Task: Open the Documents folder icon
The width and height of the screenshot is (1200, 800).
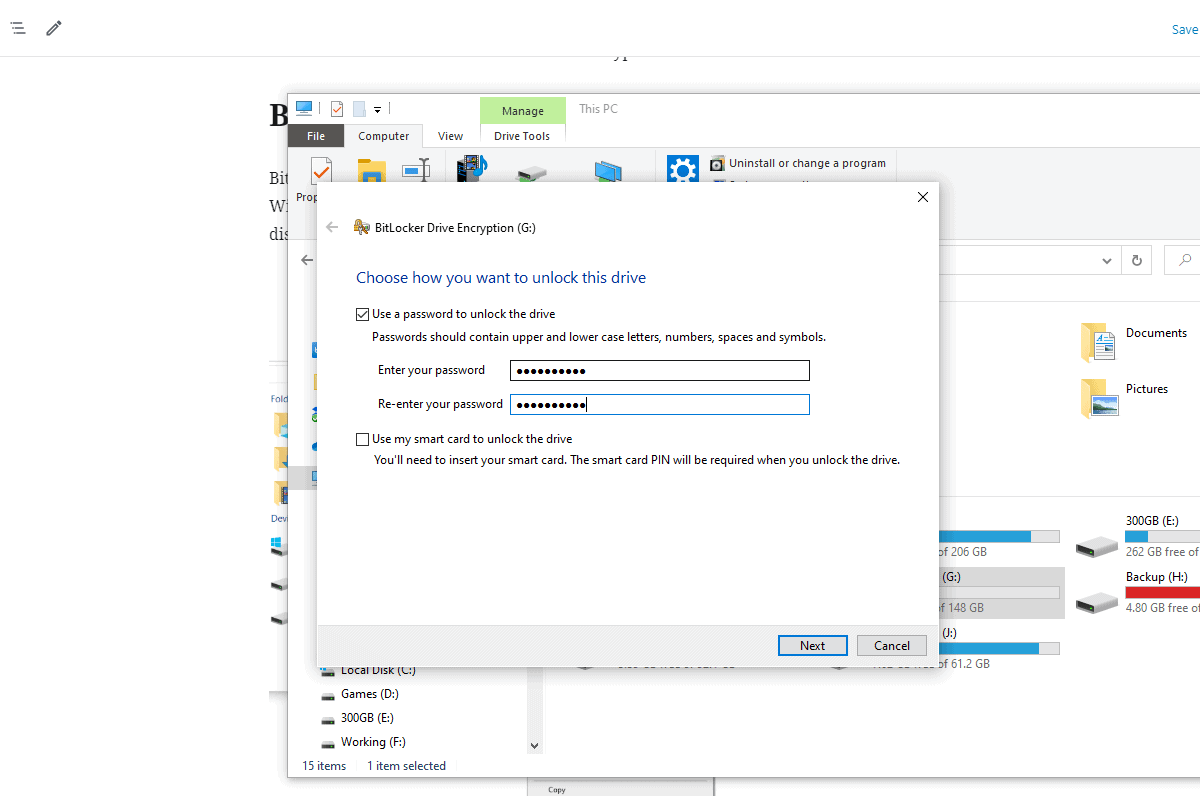Action: (1100, 342)
